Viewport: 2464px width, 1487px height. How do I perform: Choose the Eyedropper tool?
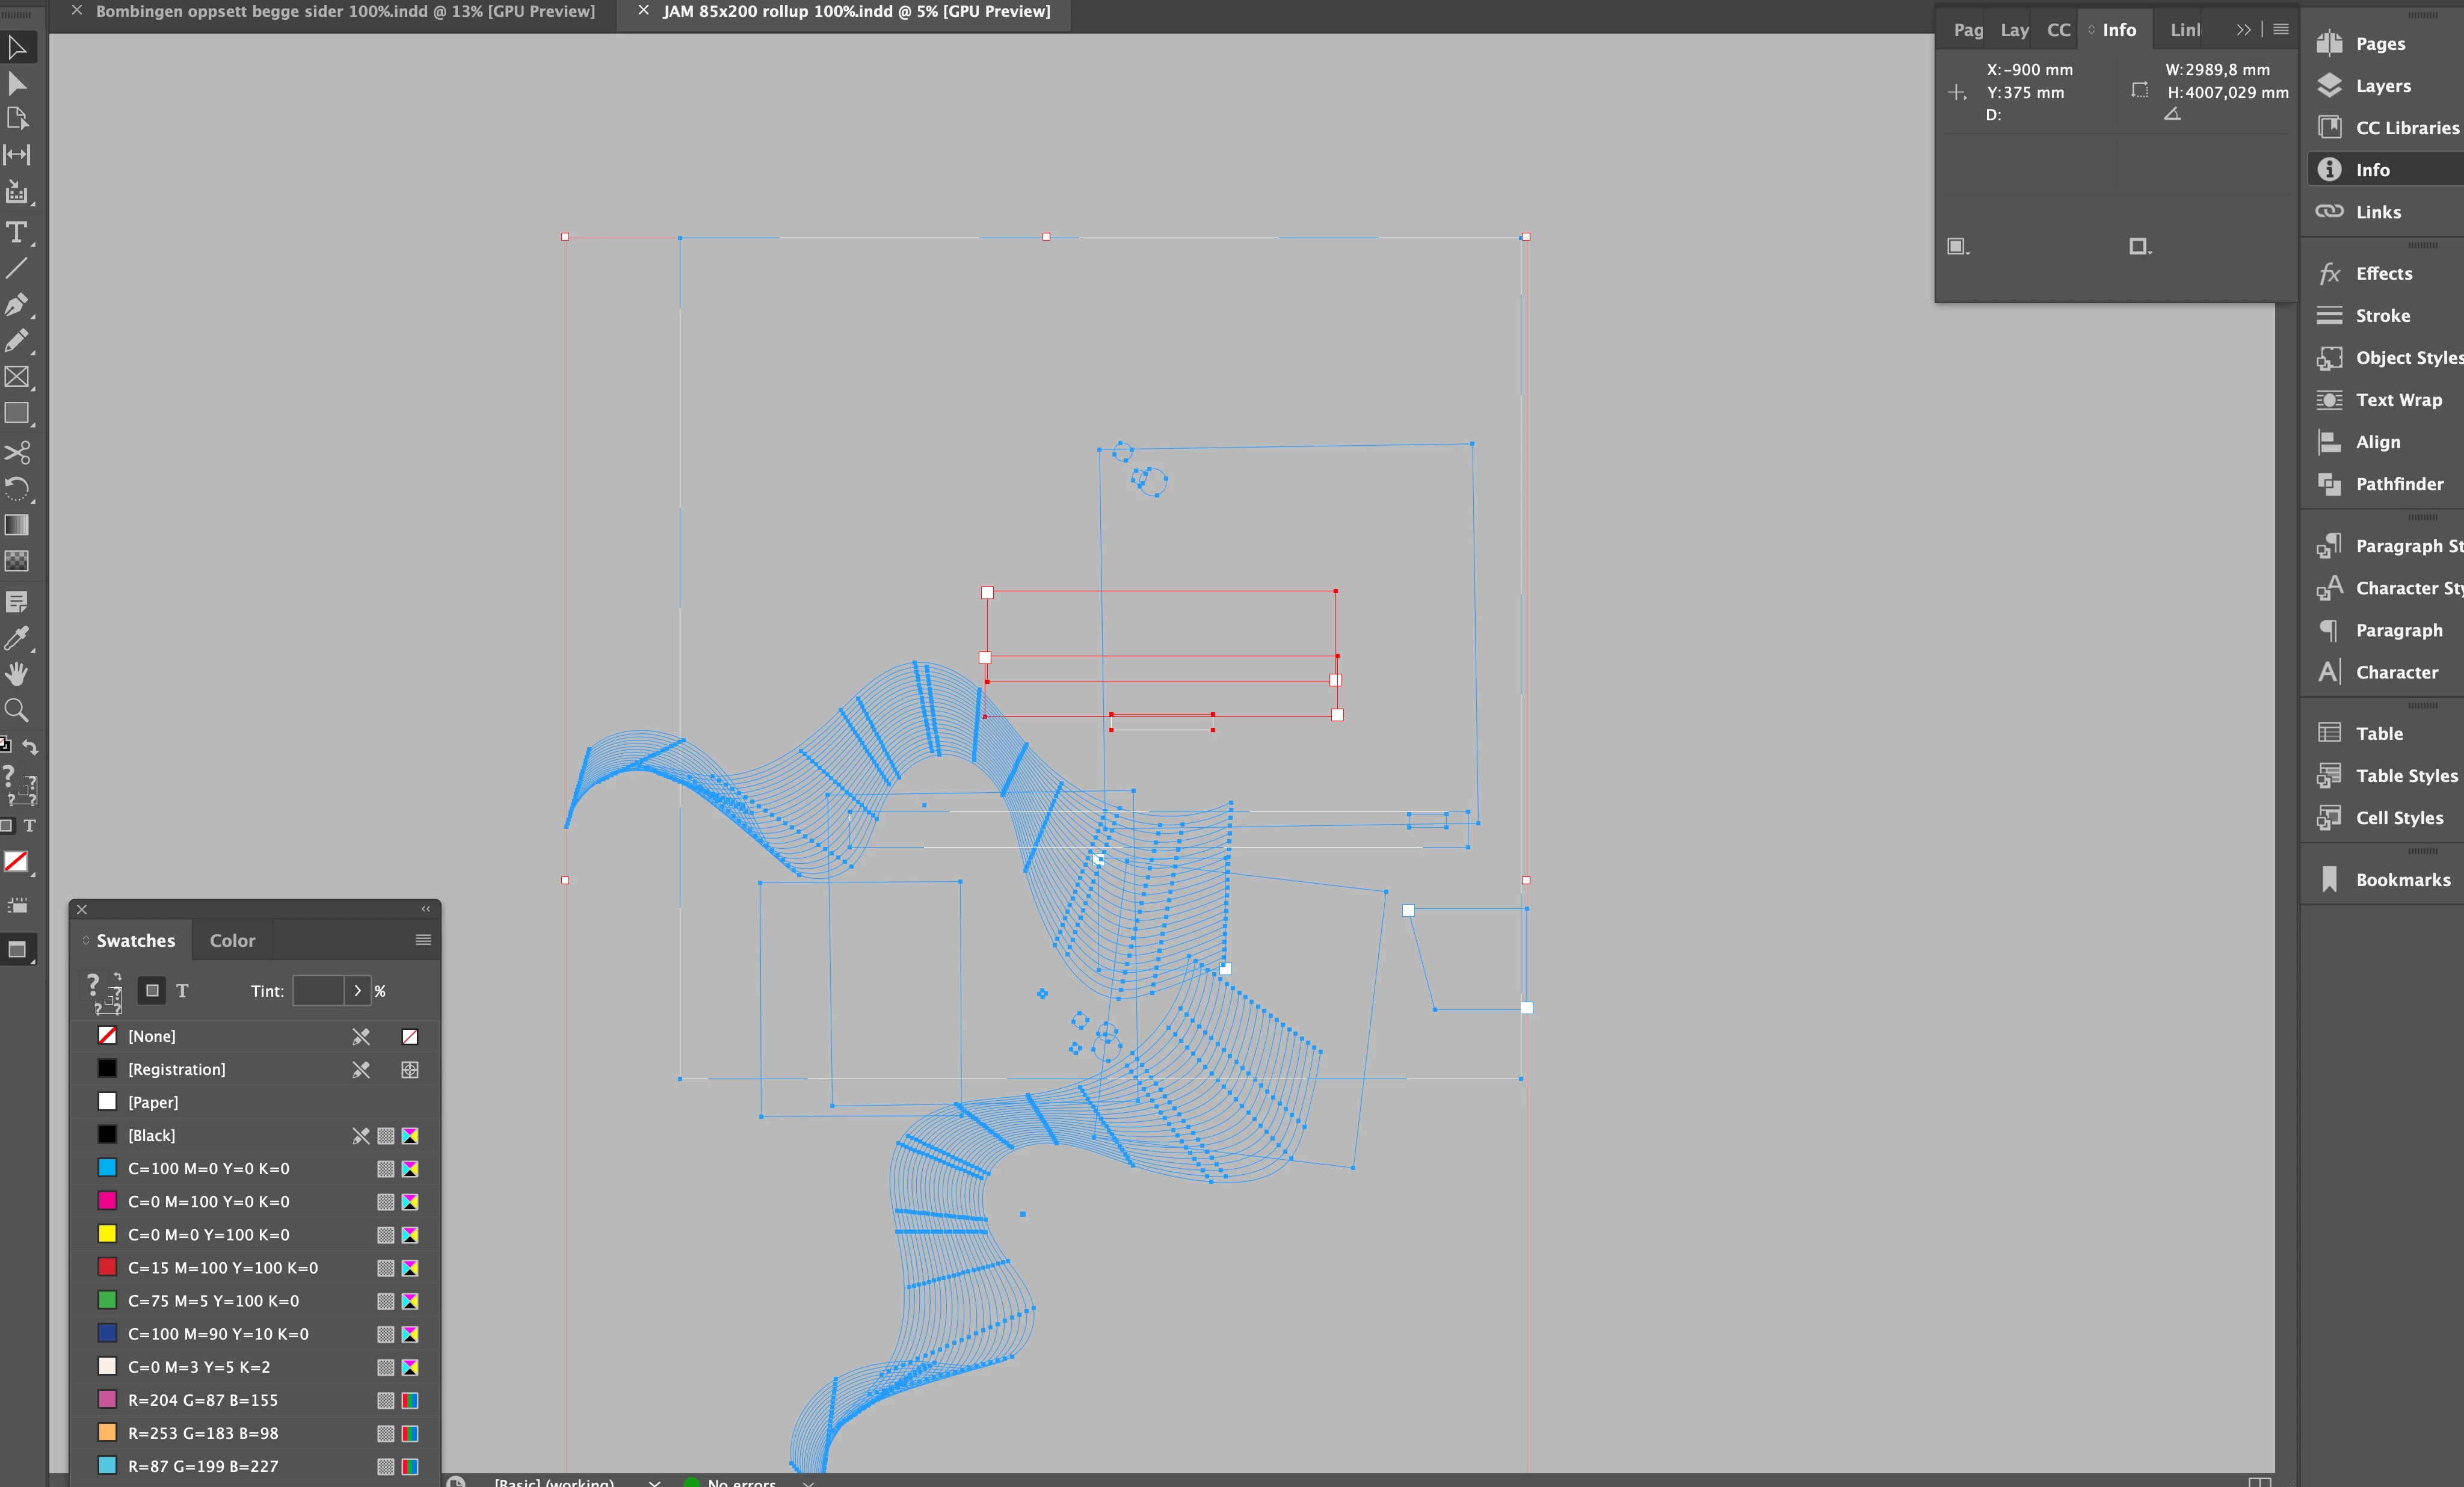tap(16, 638)
